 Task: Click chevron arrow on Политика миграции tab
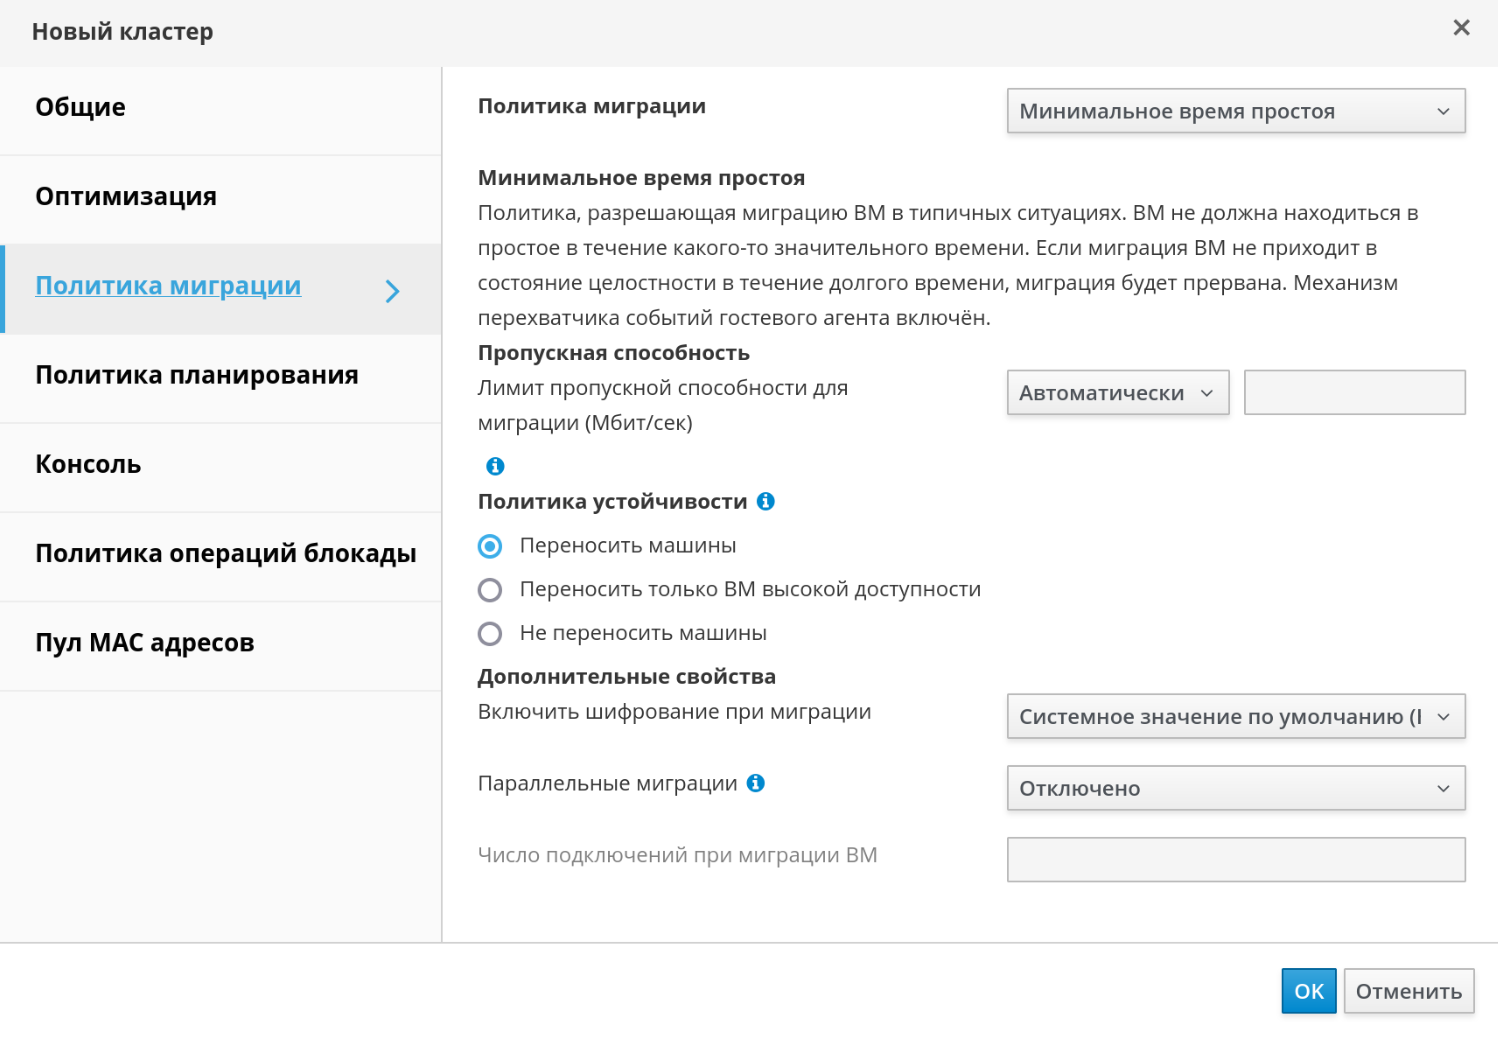click(392, 291)
